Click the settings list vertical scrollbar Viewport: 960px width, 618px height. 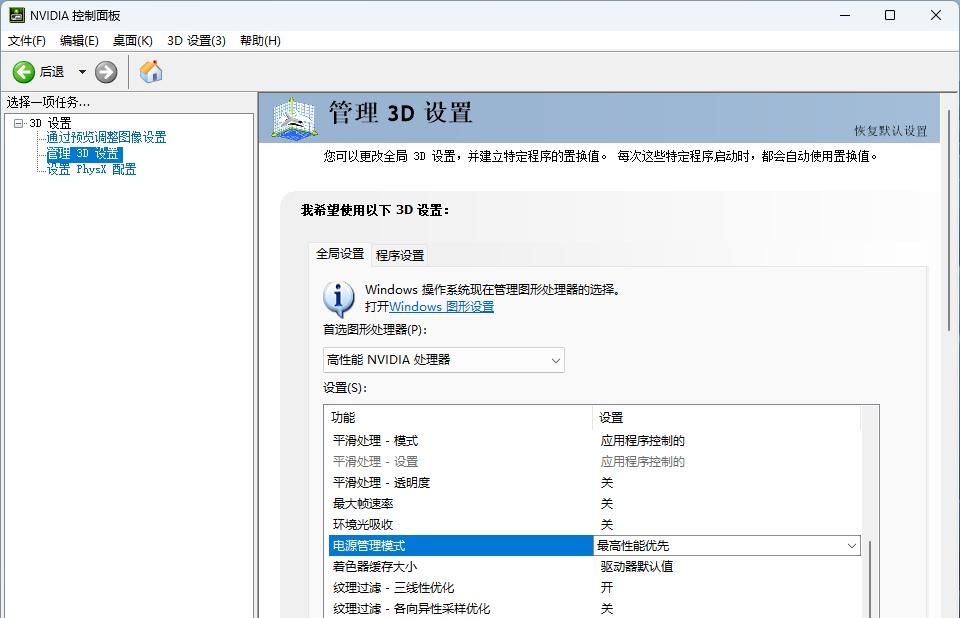click(869, 579)
